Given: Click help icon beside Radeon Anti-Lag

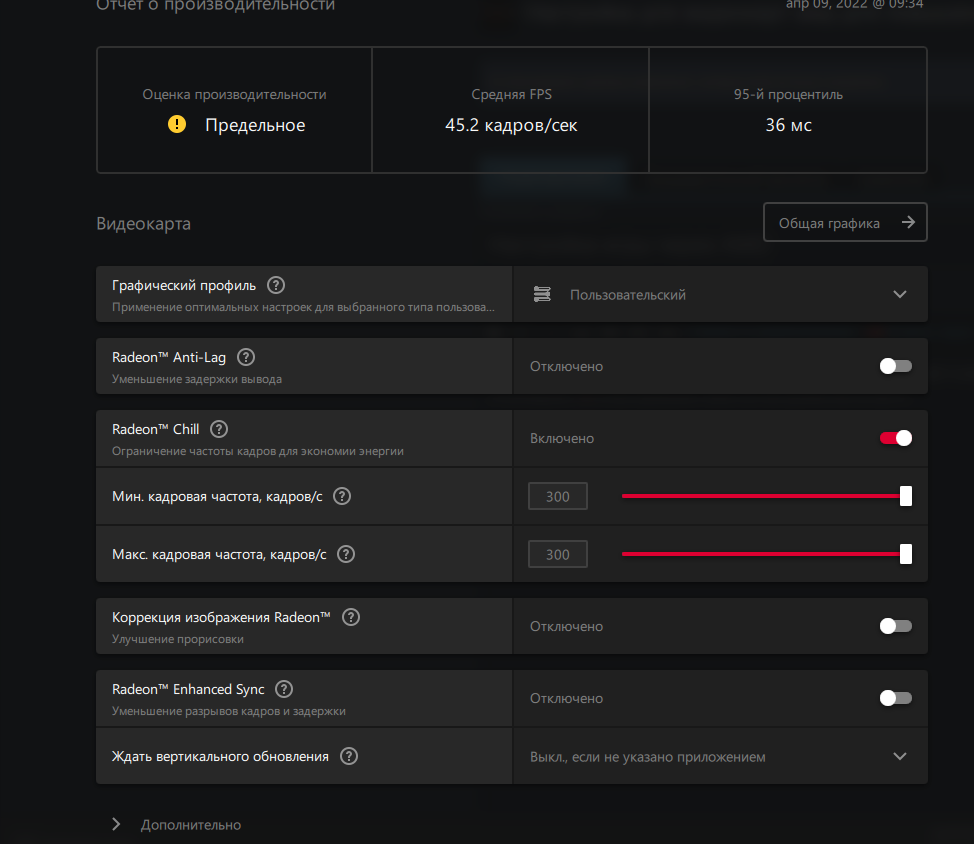Looking at the screenshot, I should [x=246, y=357].
